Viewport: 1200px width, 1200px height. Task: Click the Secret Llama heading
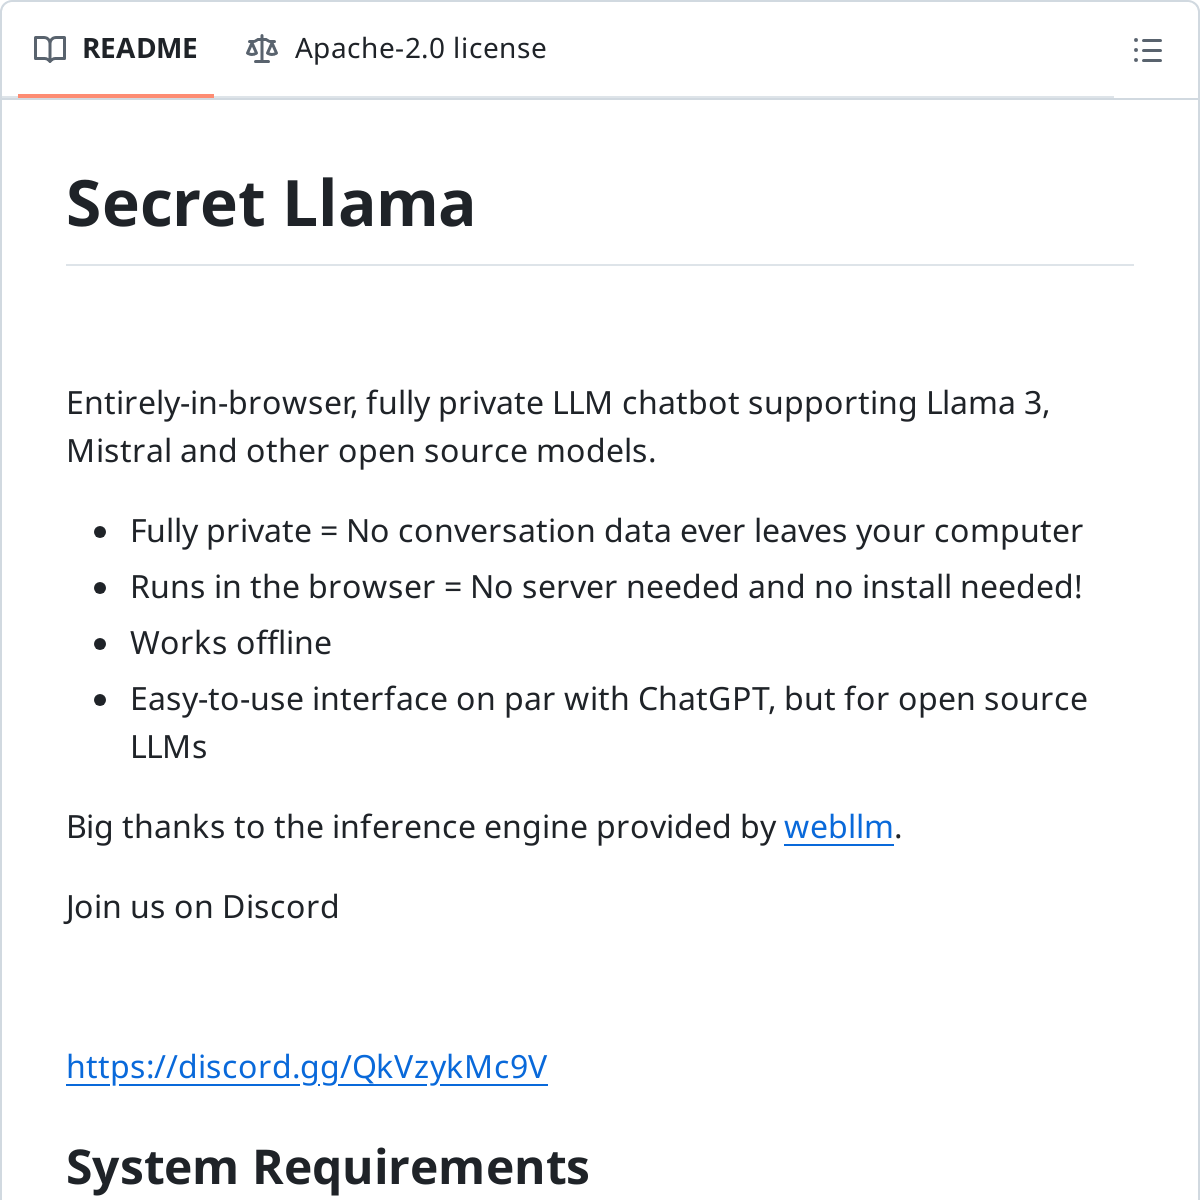click(x=270, y=204)
